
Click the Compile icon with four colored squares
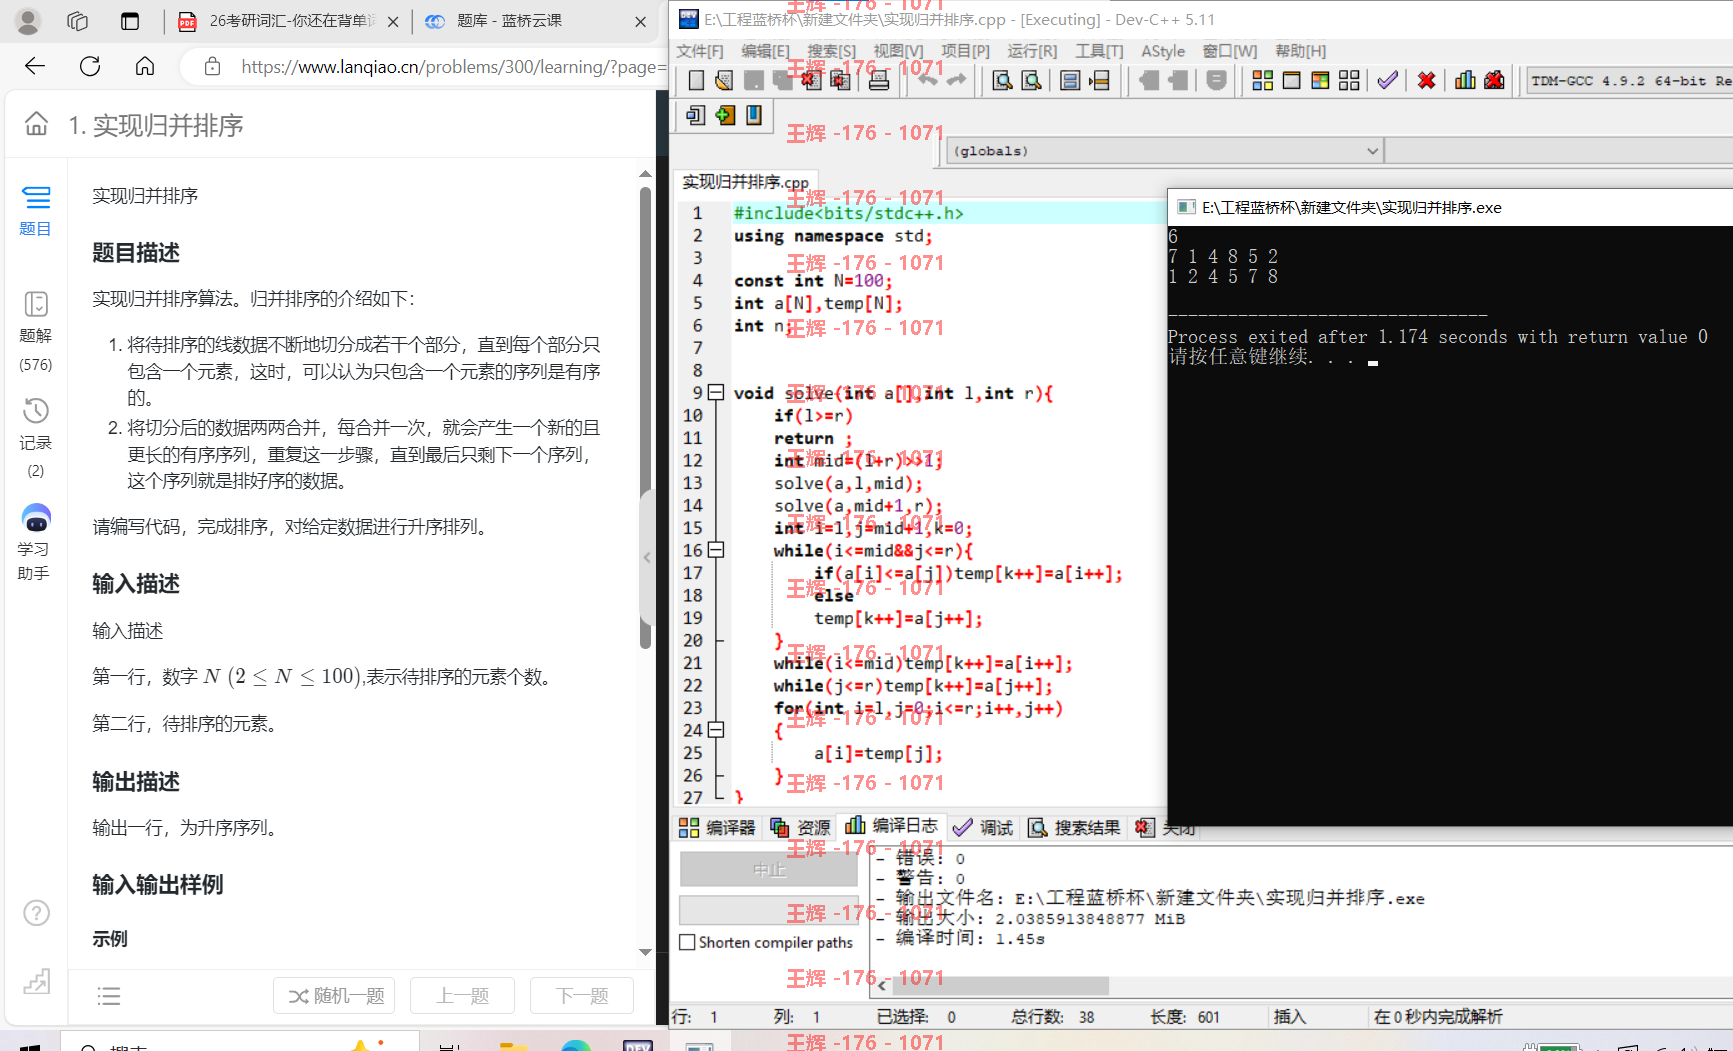pos(1263,81)
